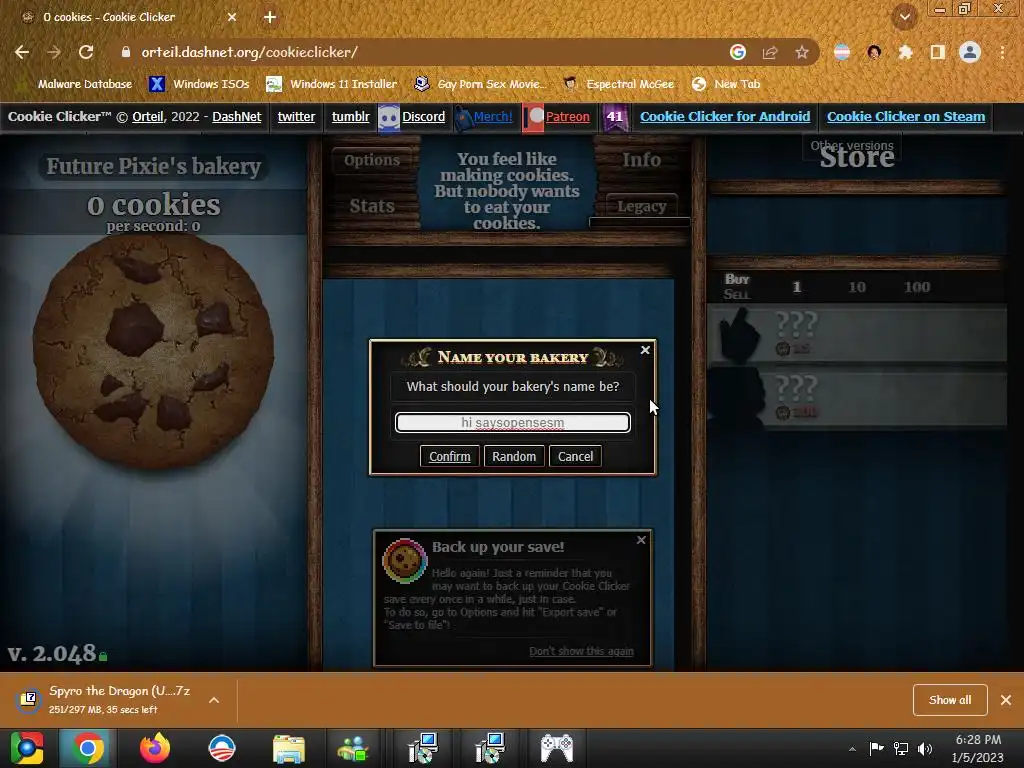This screenshot has width=1024, height=768.
Task: Click the purple 41 badge icon
Action: tap(615, 118)
